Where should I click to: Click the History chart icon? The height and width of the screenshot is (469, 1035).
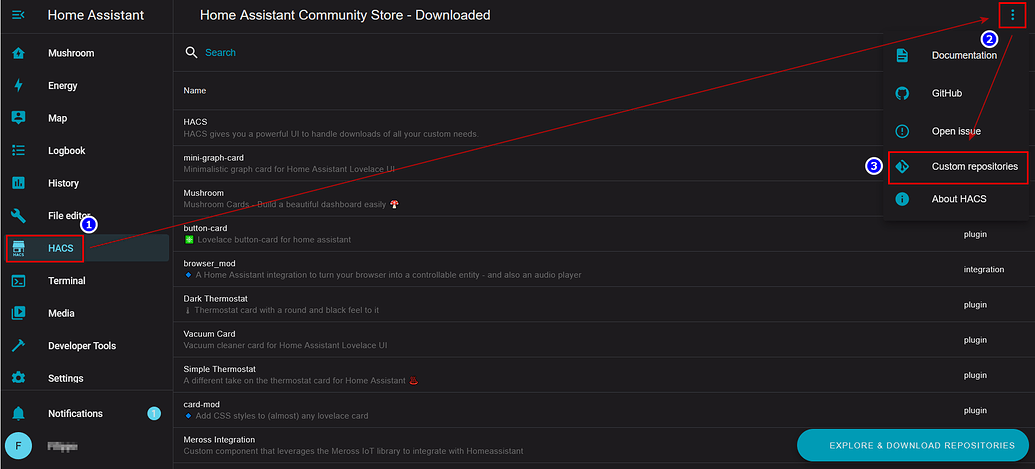tap(18, 183)
